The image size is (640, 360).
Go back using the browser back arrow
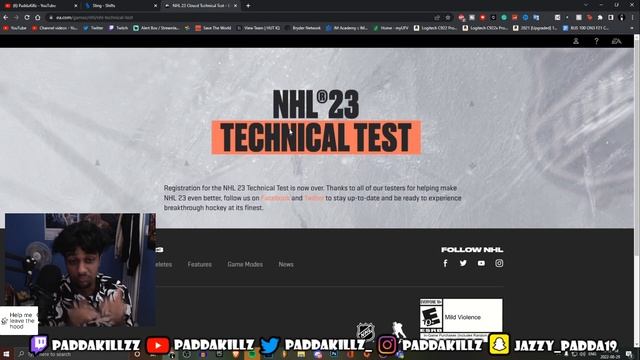click(x=6, y=18)
